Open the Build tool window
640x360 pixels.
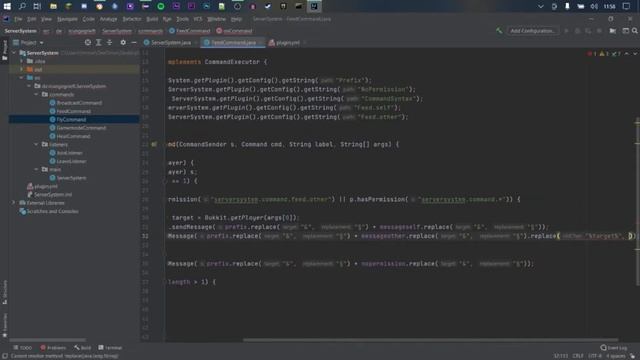click(82, 348)
